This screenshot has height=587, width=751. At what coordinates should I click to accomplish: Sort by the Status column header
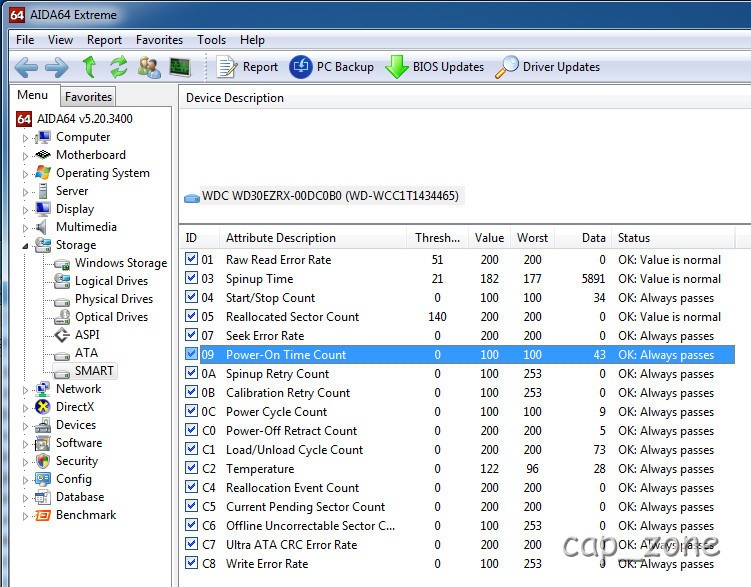[x=673, y=238]
